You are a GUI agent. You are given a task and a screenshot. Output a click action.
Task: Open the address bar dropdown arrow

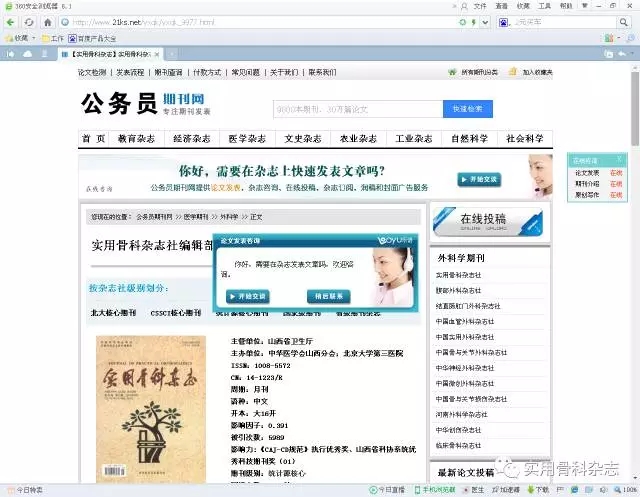pos(485,22)
